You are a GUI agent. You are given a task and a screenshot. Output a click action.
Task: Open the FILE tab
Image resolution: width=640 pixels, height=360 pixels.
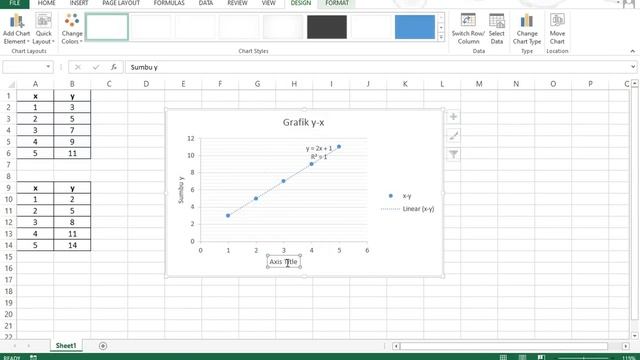point(15,3)
